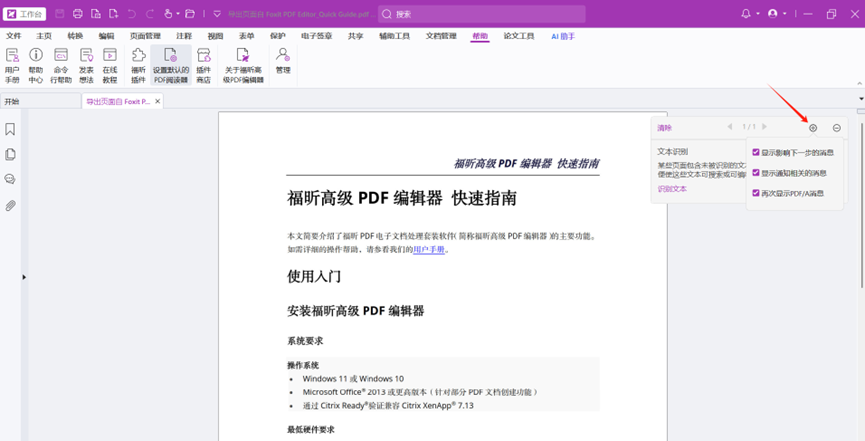Switch to the 文档管理 ribbon tab
865x441 pixels.
tap(441, 36)
